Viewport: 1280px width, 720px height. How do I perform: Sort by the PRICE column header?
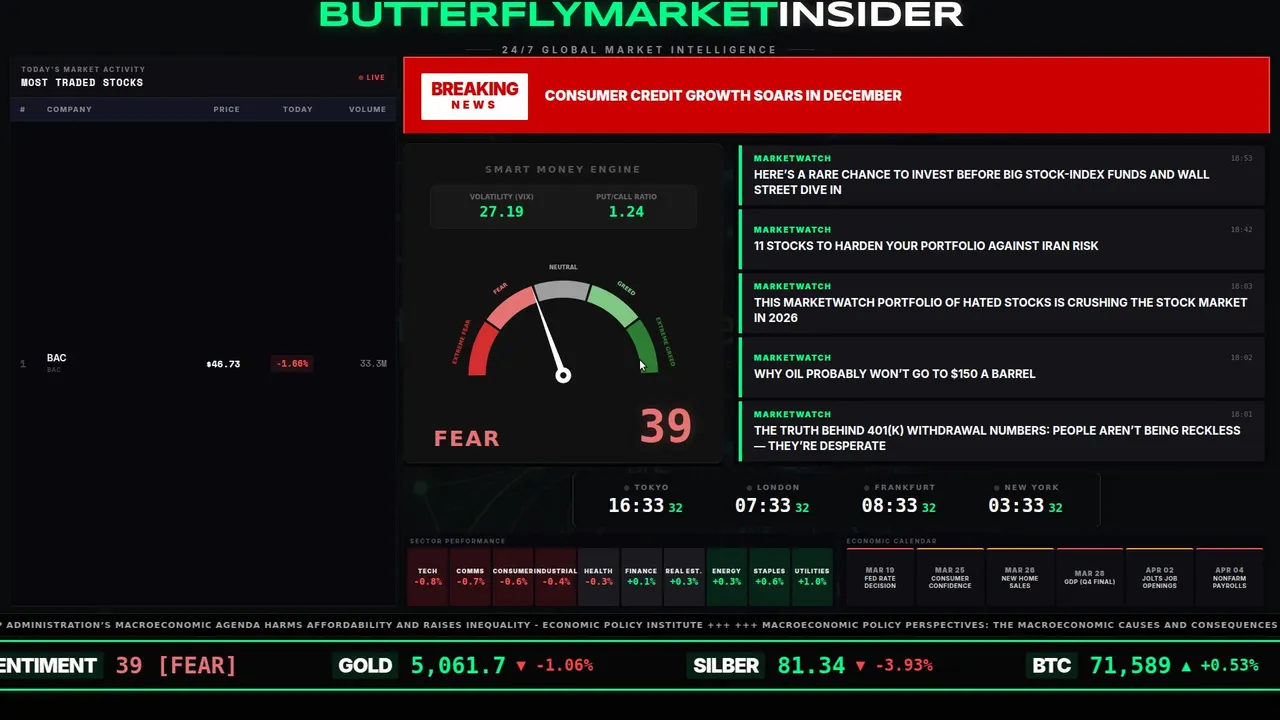click(x=226, y=109)
